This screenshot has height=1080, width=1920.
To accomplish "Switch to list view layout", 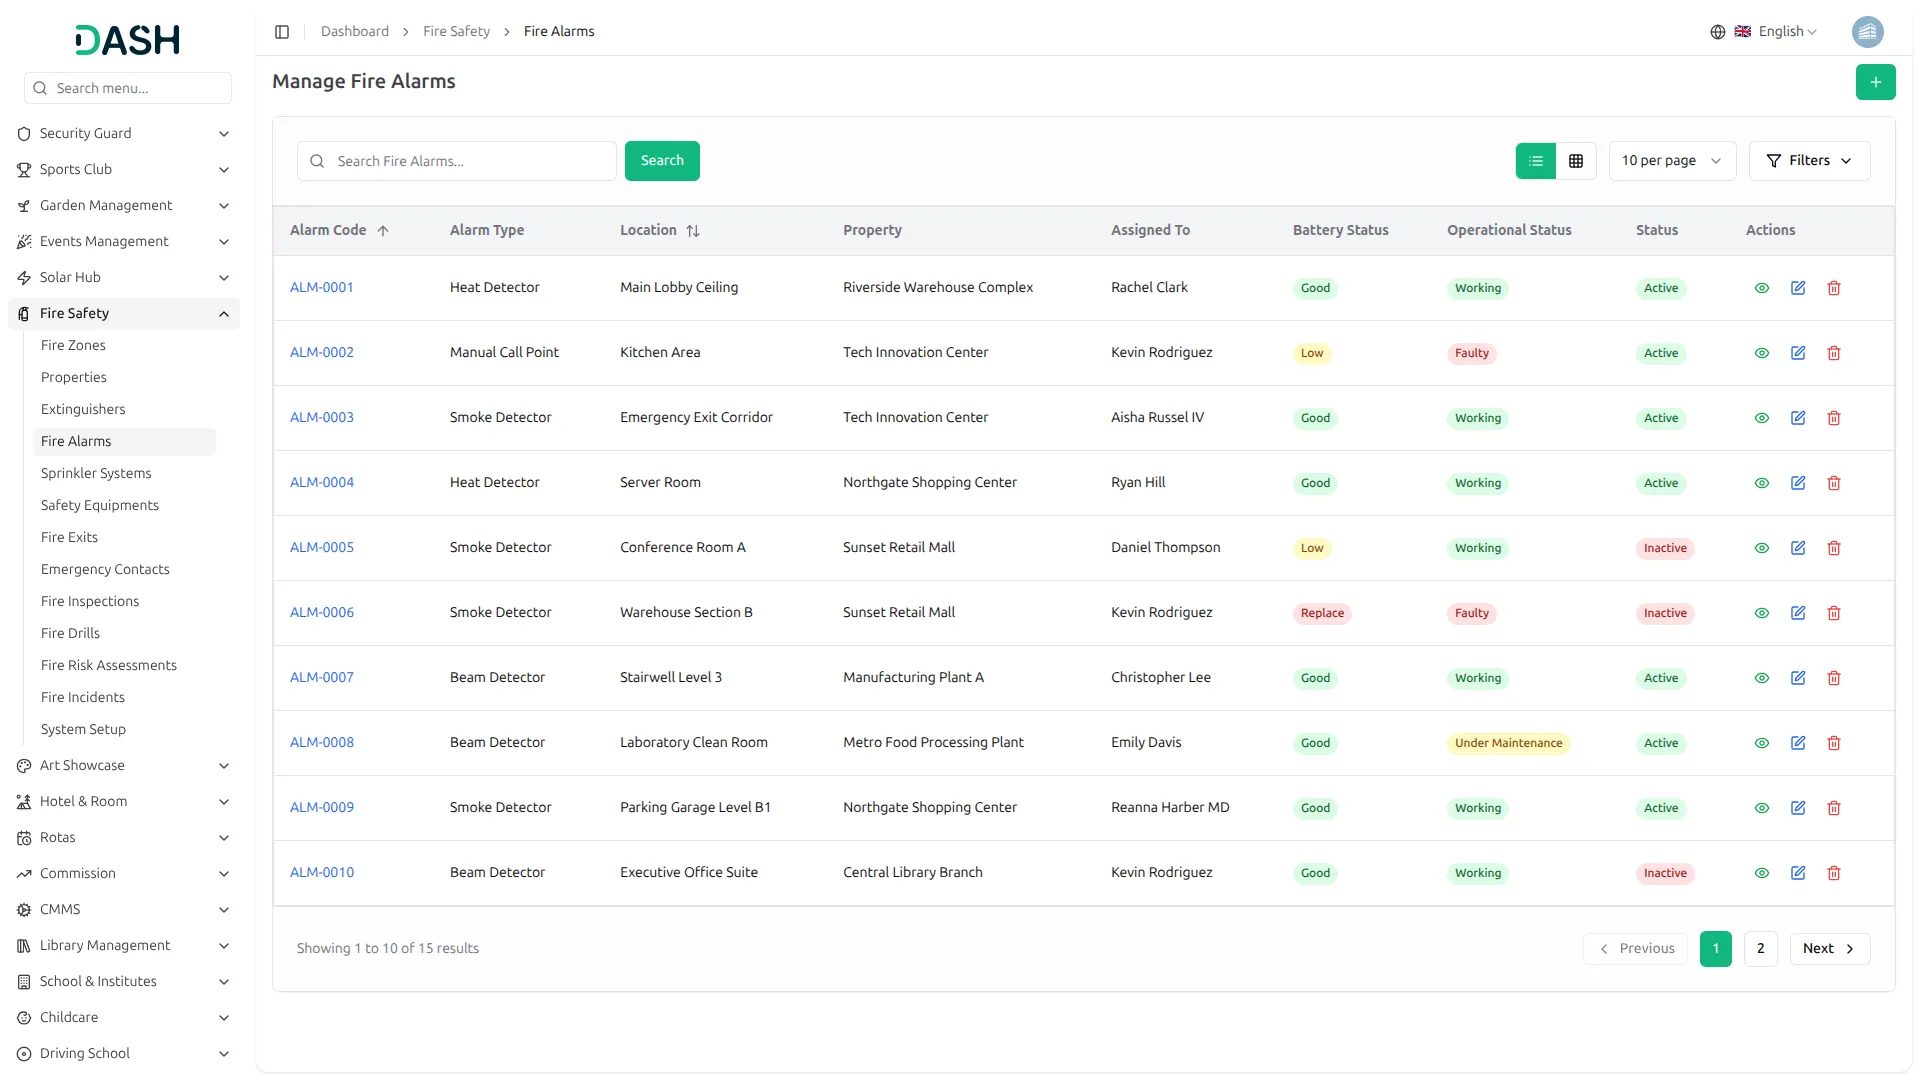I will [1536, 161].
